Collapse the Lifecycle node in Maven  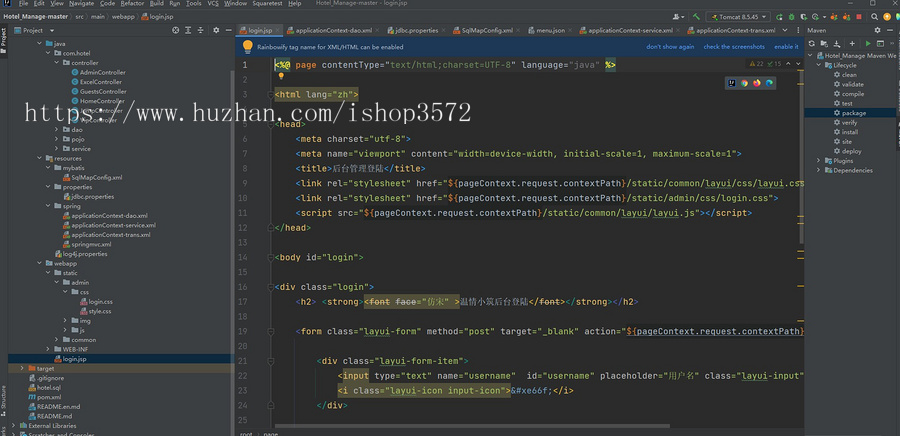[819, 65]
